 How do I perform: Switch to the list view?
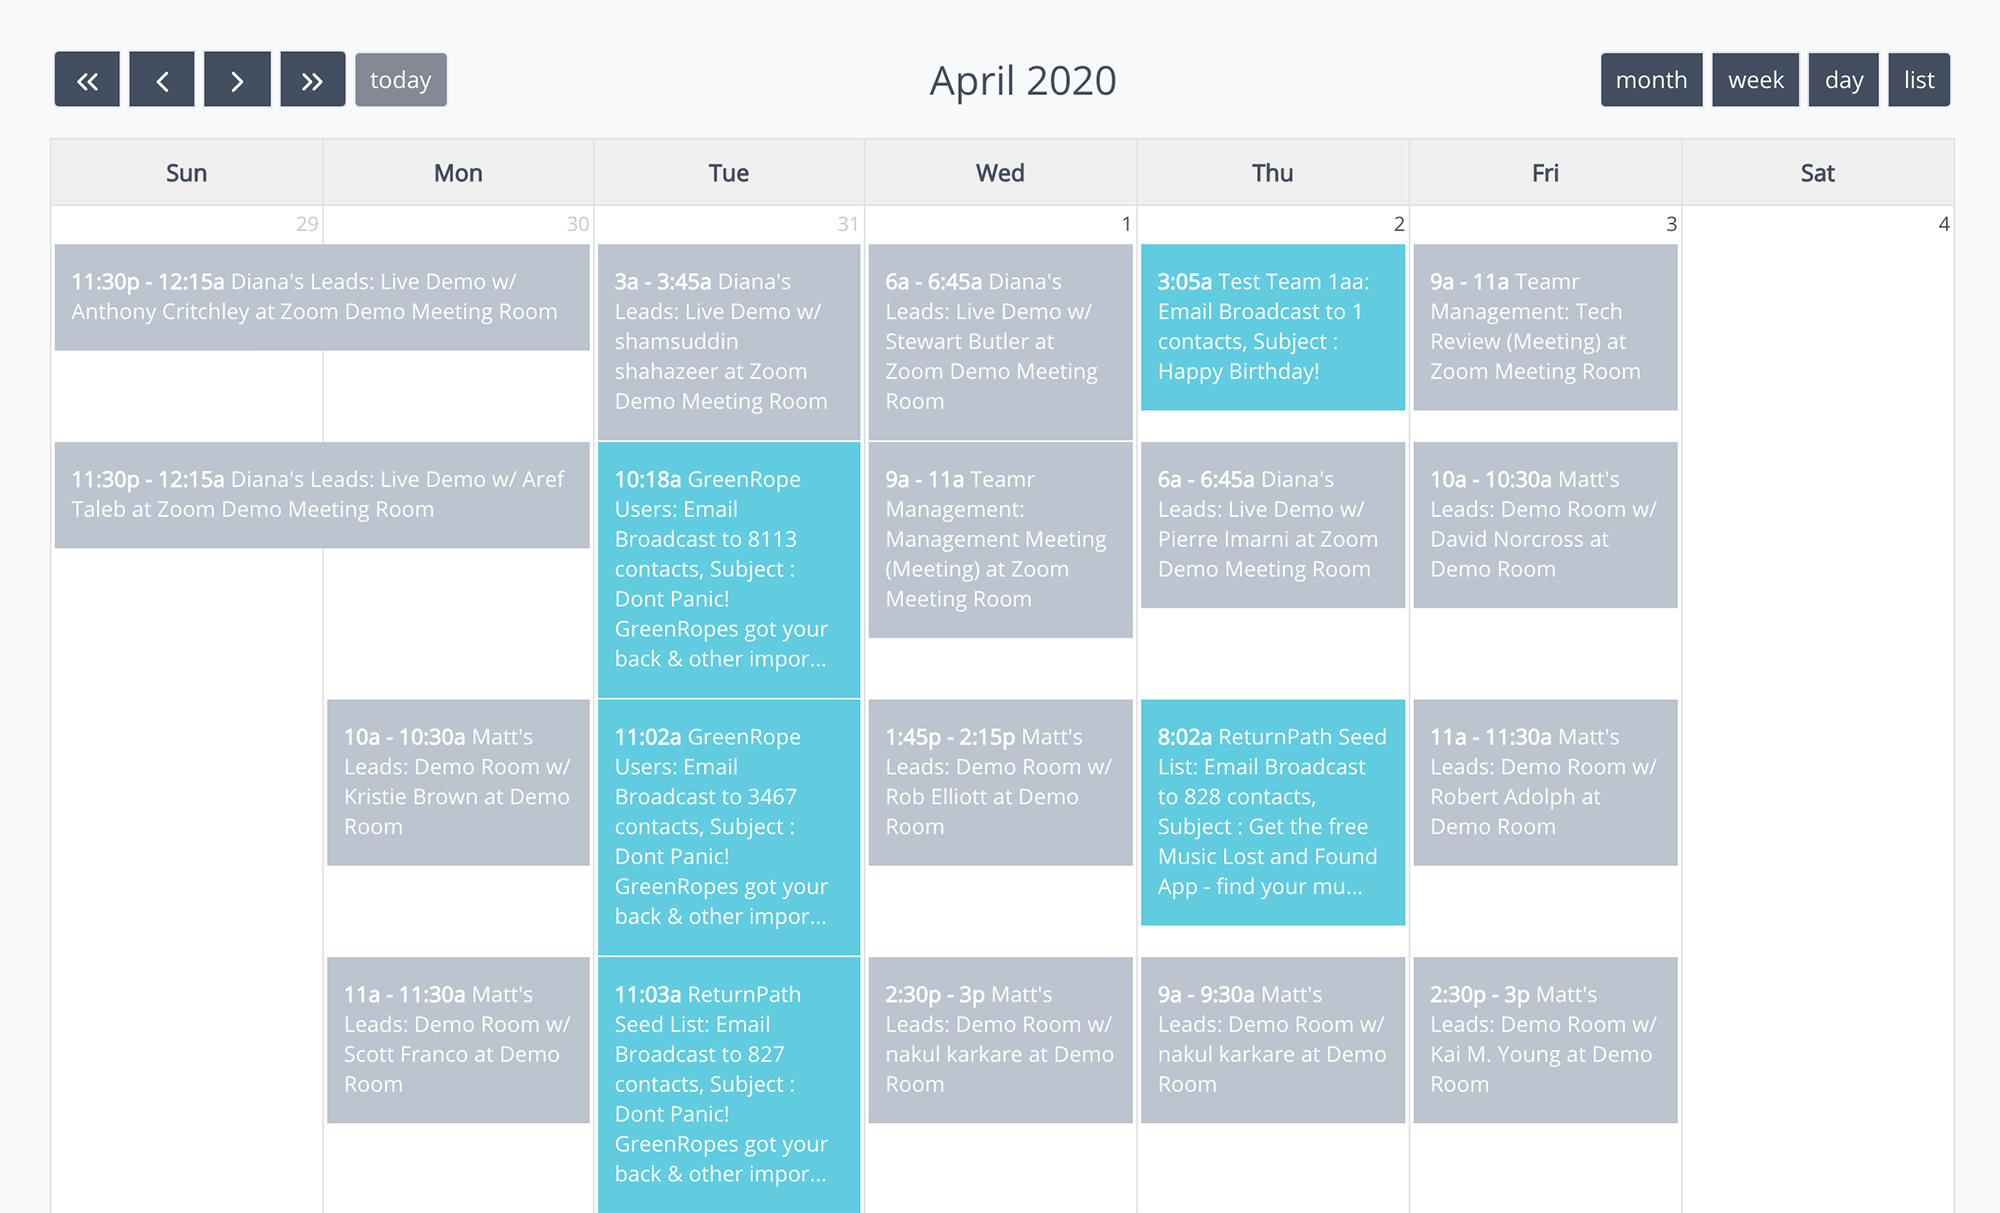click(x=1919, y=79)
